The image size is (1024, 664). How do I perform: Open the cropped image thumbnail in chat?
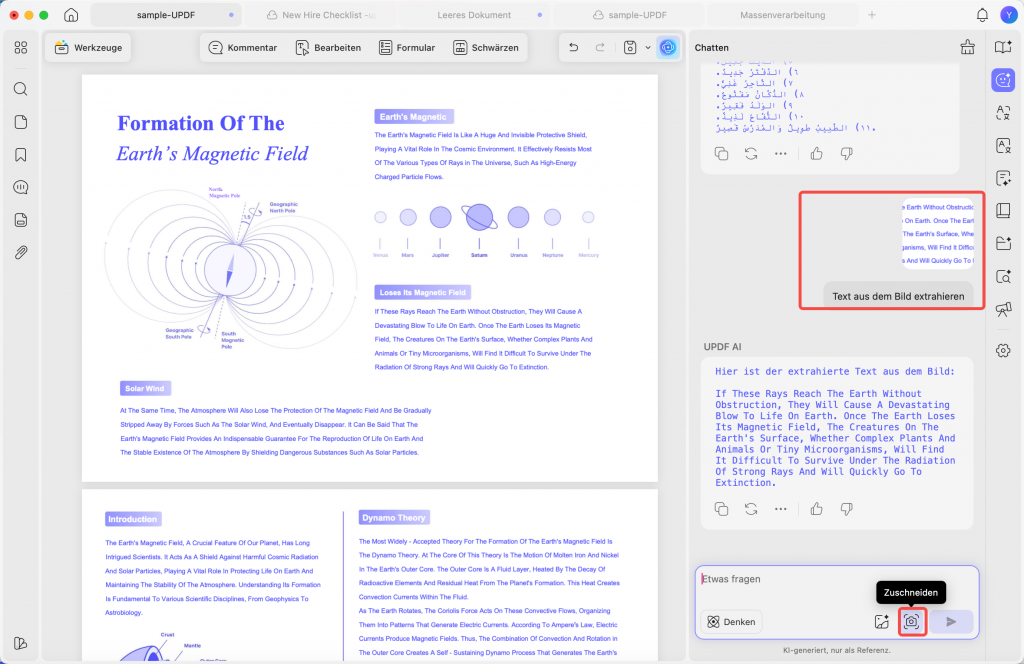pyautogui.click(x=938, y=234)
